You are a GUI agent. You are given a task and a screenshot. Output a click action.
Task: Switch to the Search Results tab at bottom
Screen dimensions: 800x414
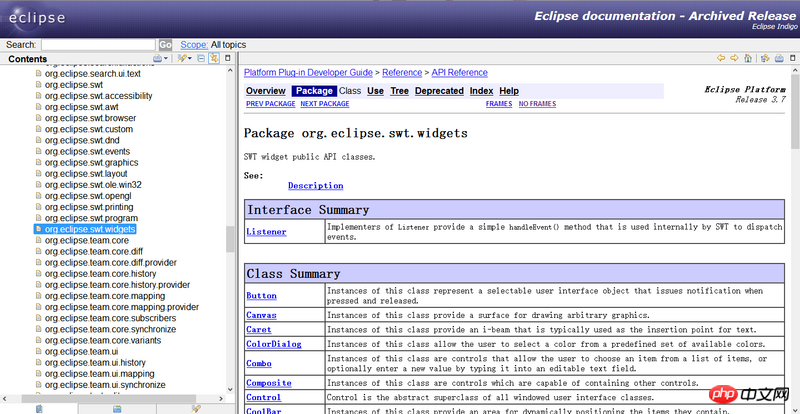[195, 409]
